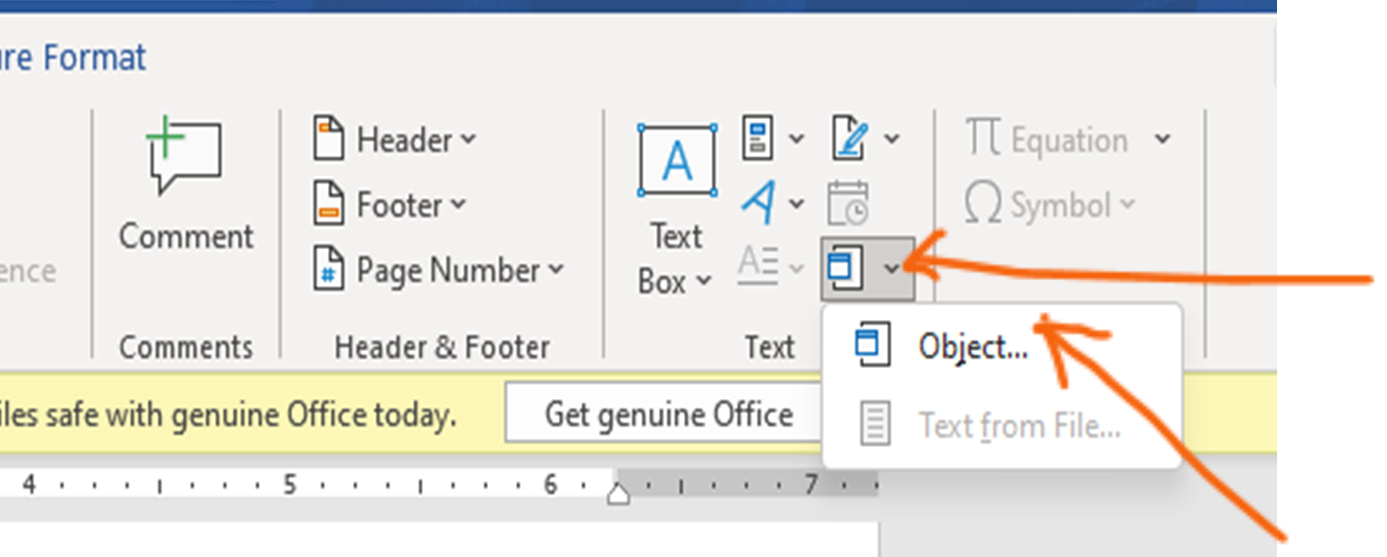Image resolution: width=1387 pixels, height=557 pixels.
Task: Click the Date & Time icon
Action: coord(849,204)
